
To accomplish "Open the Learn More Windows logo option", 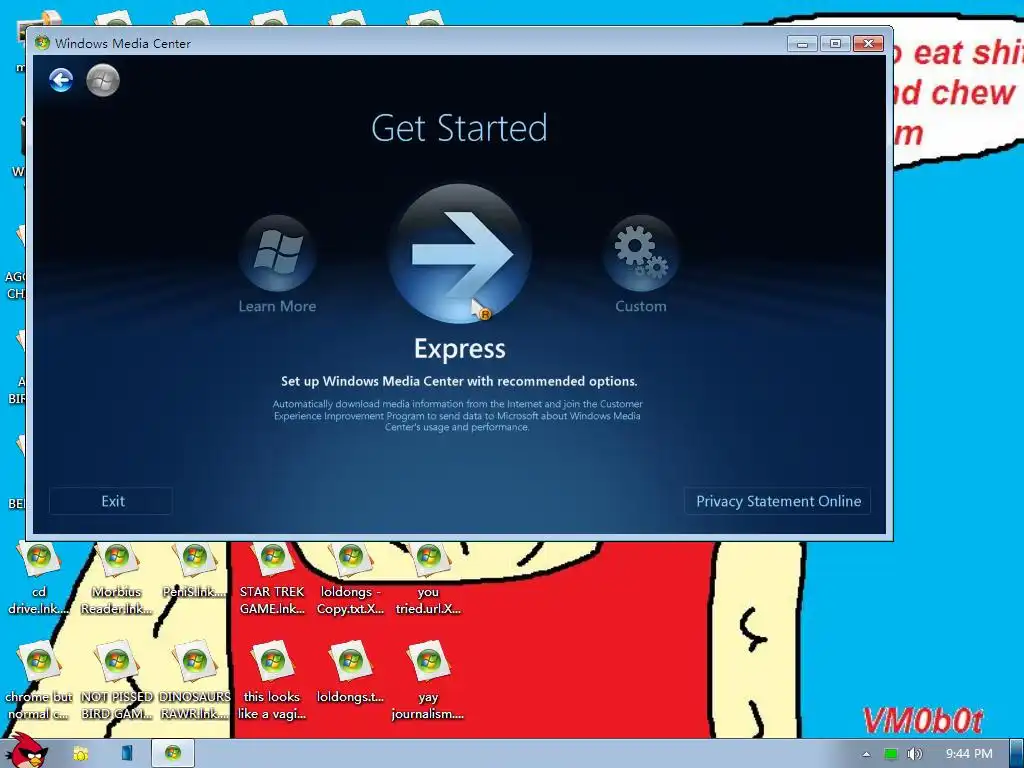I will point(278,253).
